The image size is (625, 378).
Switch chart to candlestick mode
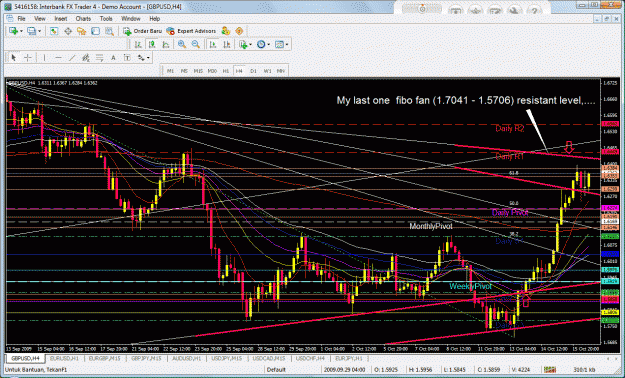click(x=152, y=44)
